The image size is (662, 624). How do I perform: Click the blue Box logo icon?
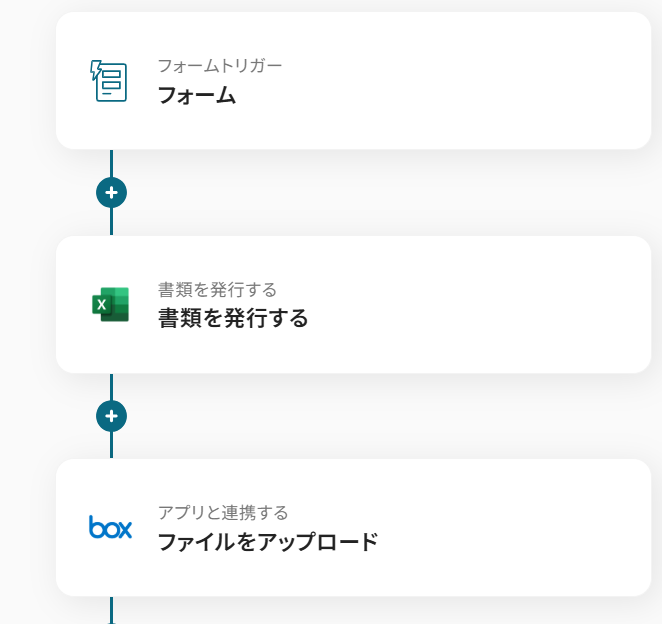tap(110, 528)
